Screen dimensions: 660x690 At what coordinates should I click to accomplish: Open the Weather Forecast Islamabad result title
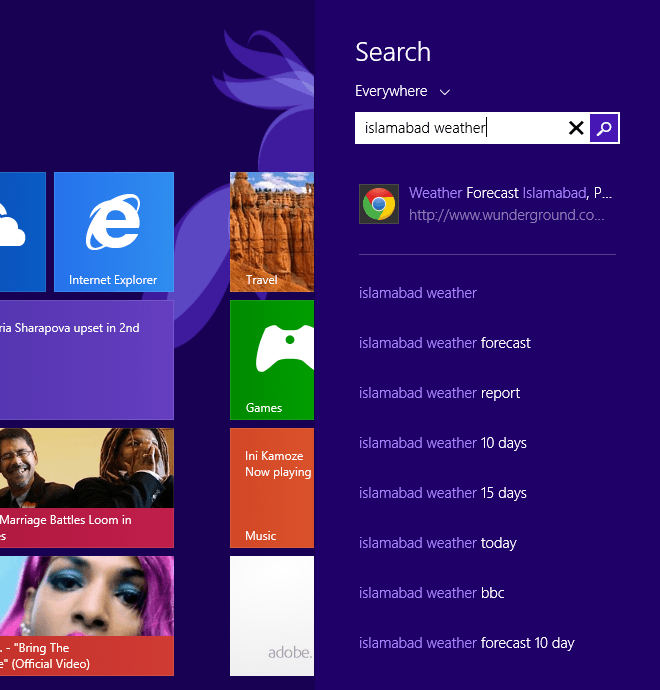pyautogui.click(x=510, y=193)
